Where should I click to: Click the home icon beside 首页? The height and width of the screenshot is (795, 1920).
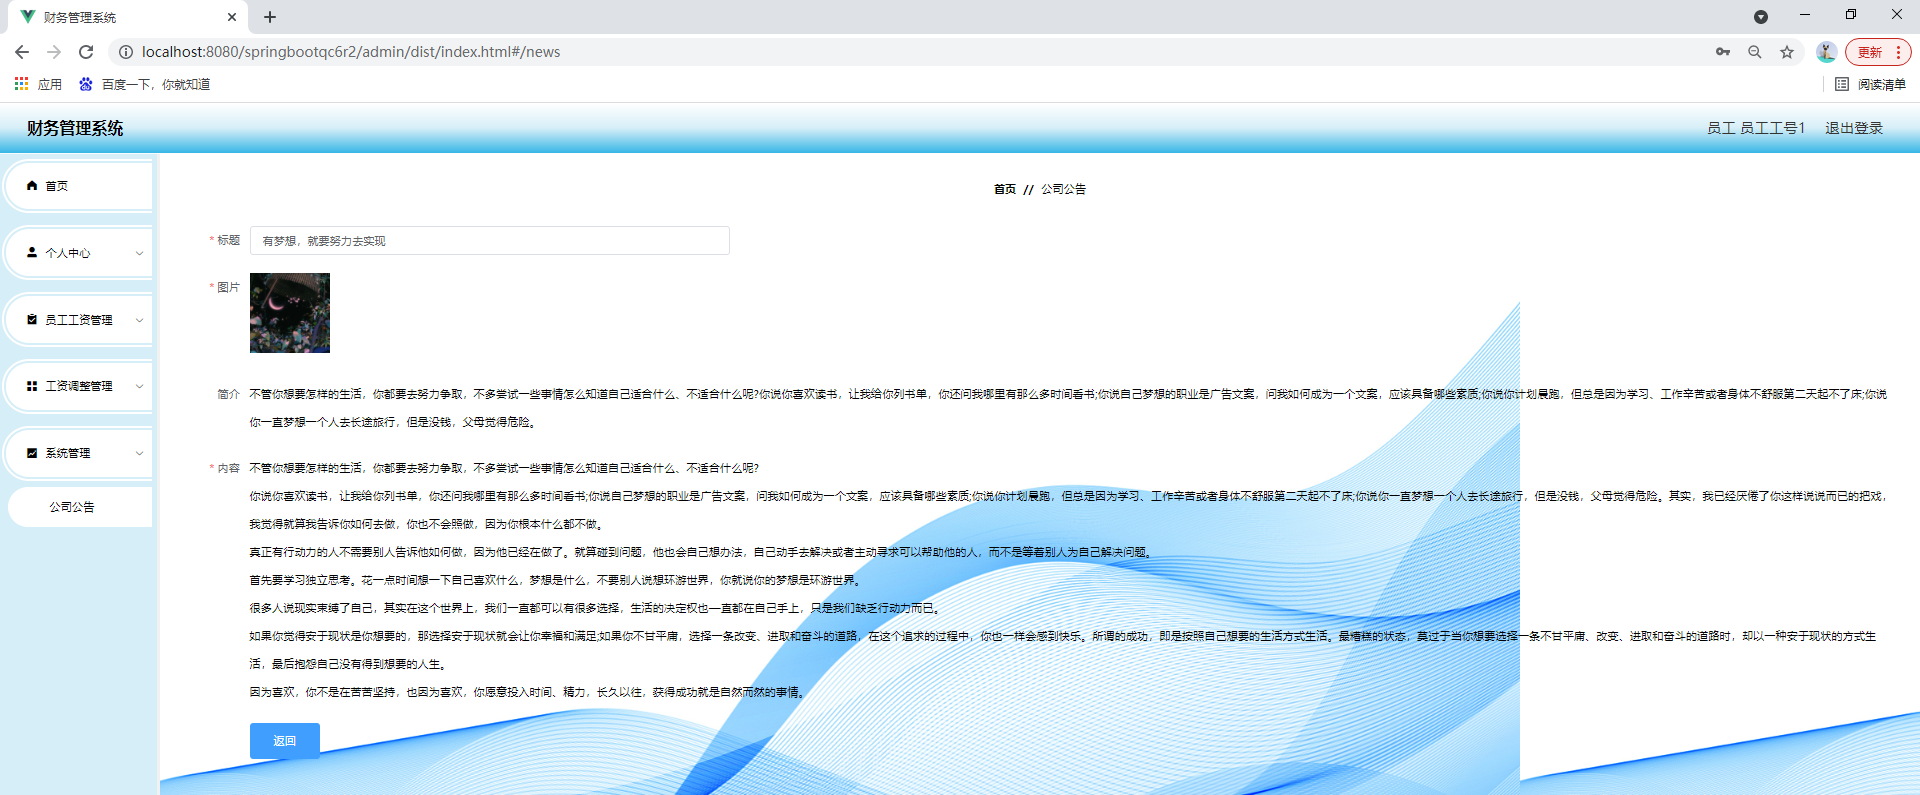click(32, 186)
